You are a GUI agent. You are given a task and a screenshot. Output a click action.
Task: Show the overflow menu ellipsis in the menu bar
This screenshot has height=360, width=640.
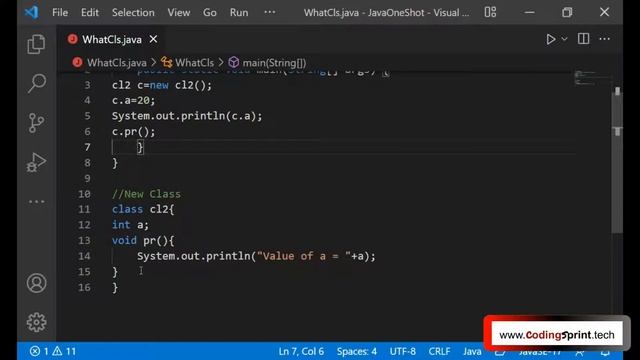coord(269,12)
